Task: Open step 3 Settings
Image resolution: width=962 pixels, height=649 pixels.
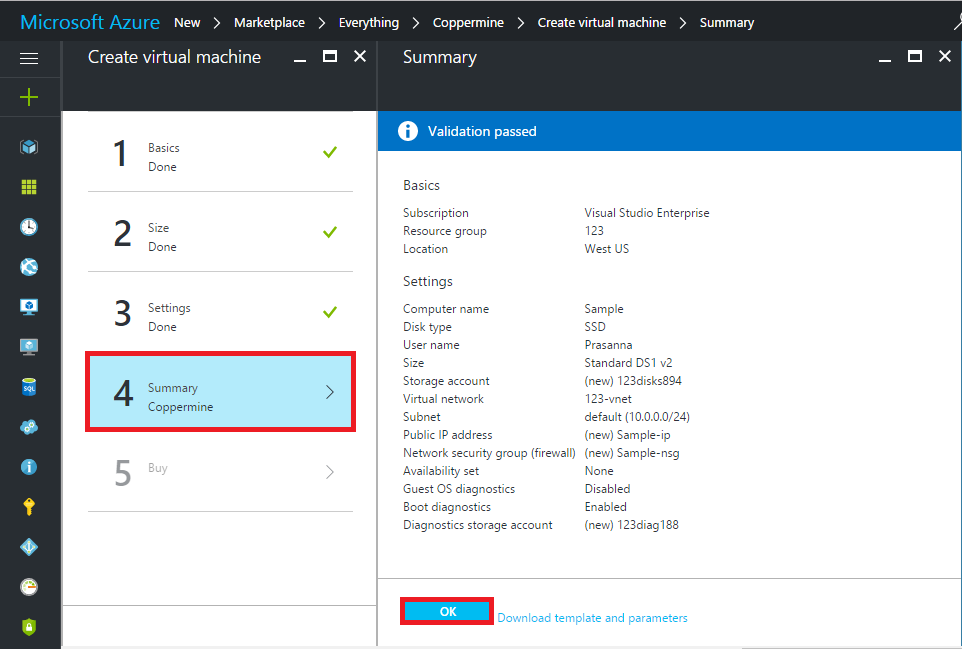Action: [x=220, y=316]
